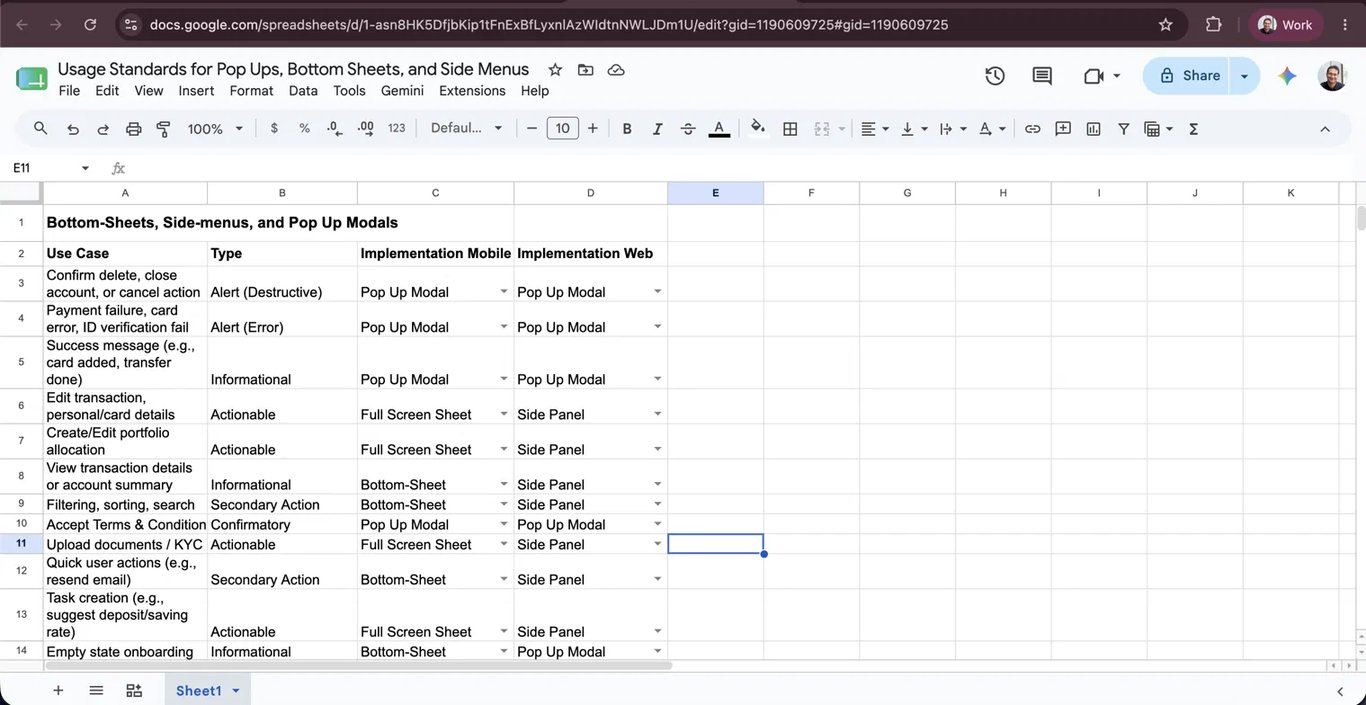Undo the last action
This screenshot has width=1366, height=705.
[x=73, y=129]
